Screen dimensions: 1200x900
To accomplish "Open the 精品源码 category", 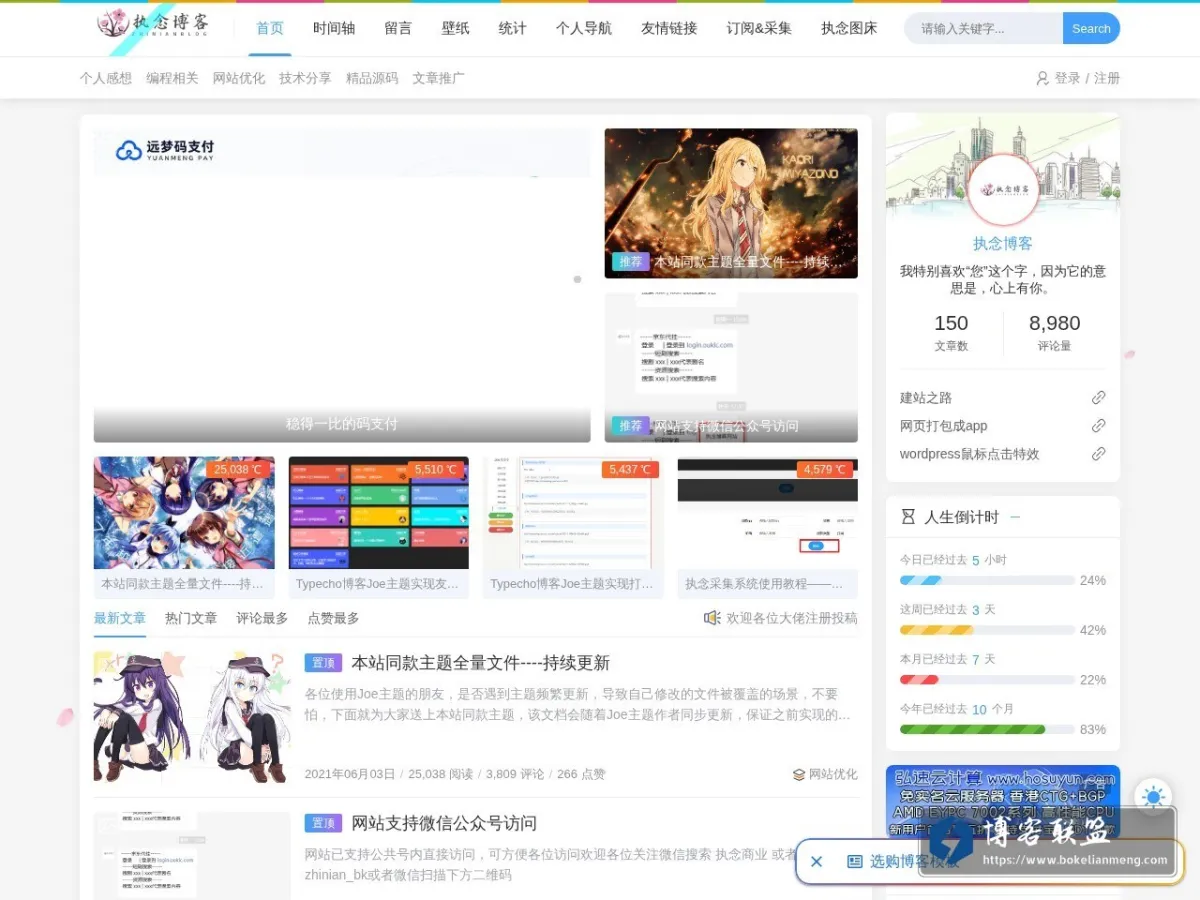I will click(x=372, y=78).
